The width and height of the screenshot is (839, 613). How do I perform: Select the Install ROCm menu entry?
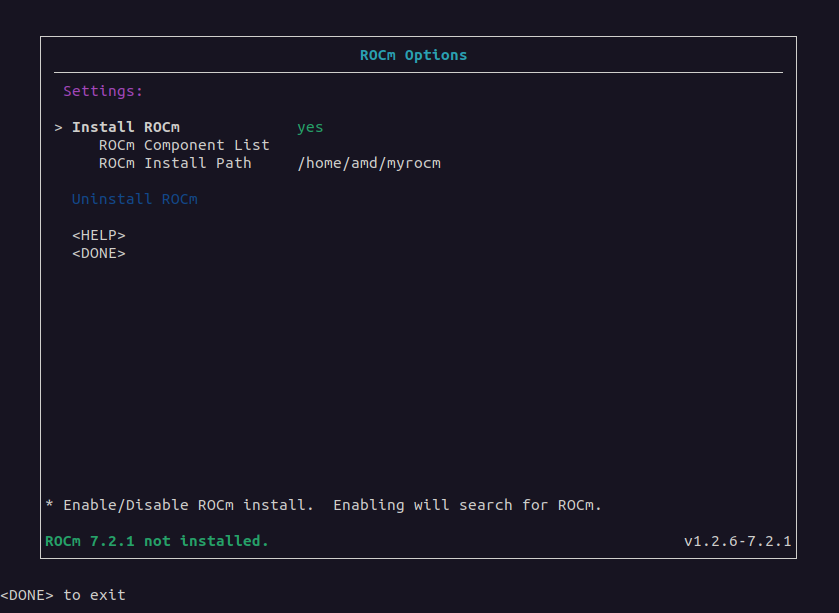click(126, 127)
